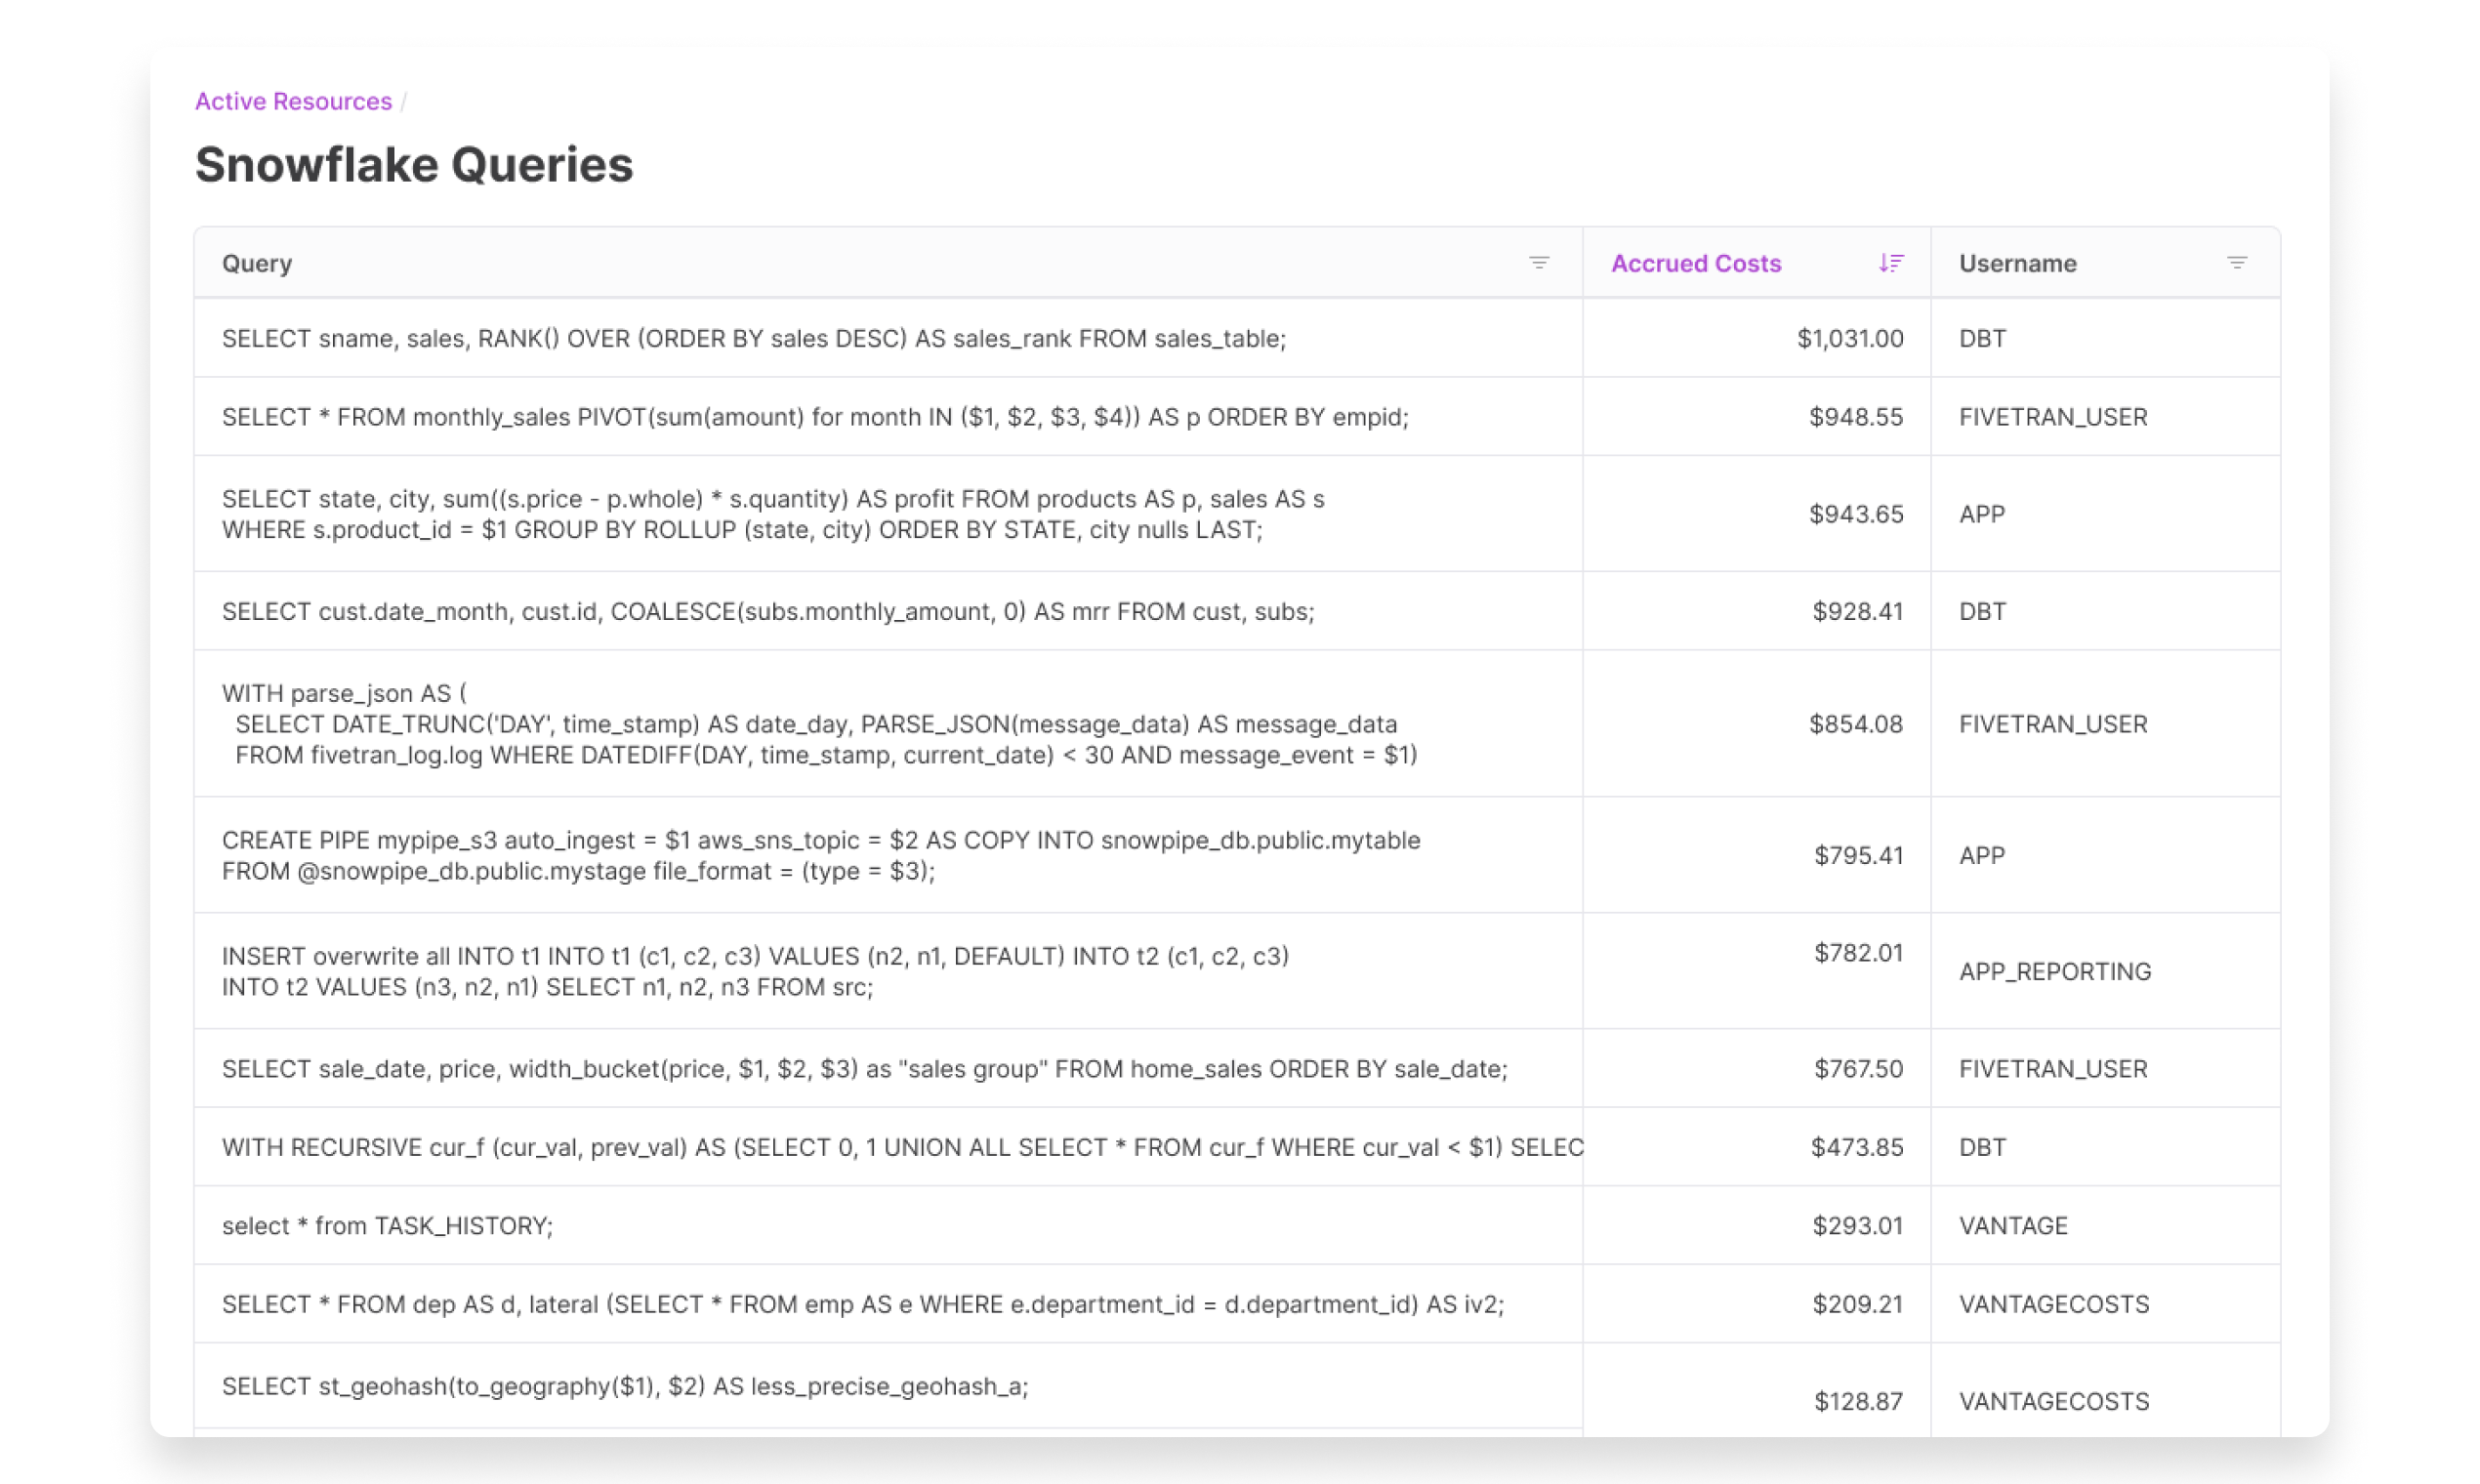
Task: Click FIVETRAN_USER in the $948.55 row
Action: pyautogui.click(x=2053, y=416)
